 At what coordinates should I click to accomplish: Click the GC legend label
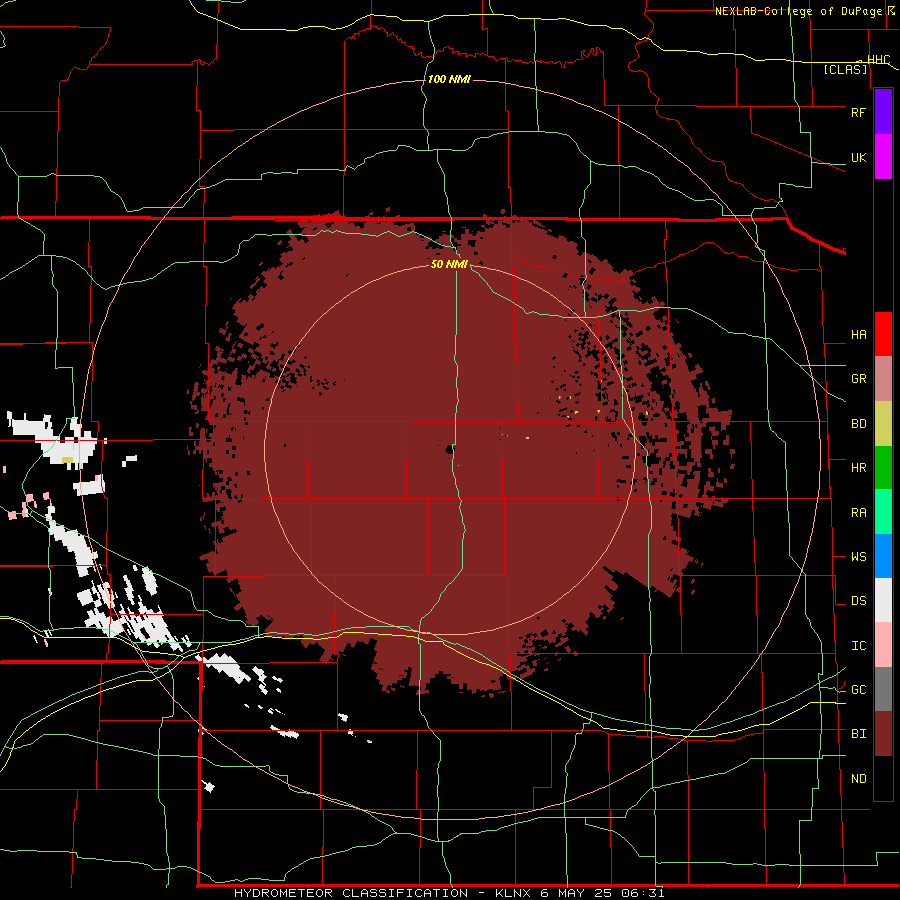pyautogui.click(x=858, y=690)
